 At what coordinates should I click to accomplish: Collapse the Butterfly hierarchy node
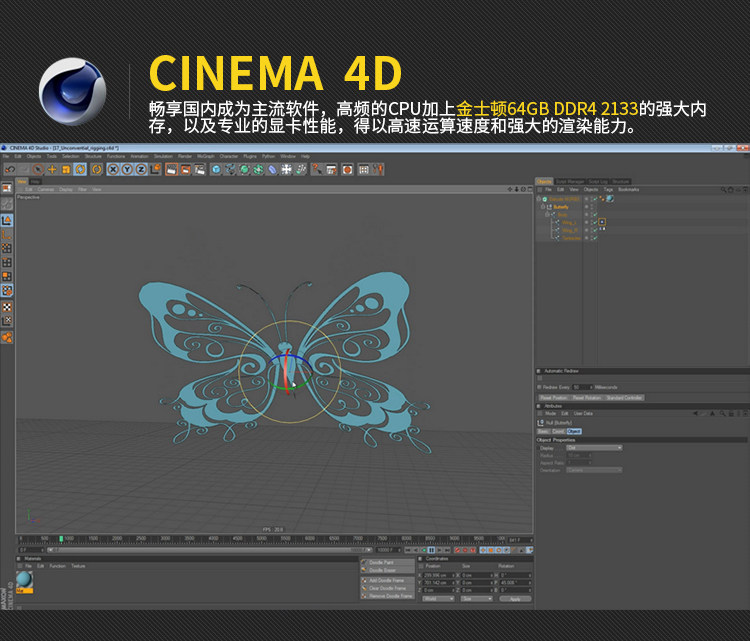click(543, 207)
